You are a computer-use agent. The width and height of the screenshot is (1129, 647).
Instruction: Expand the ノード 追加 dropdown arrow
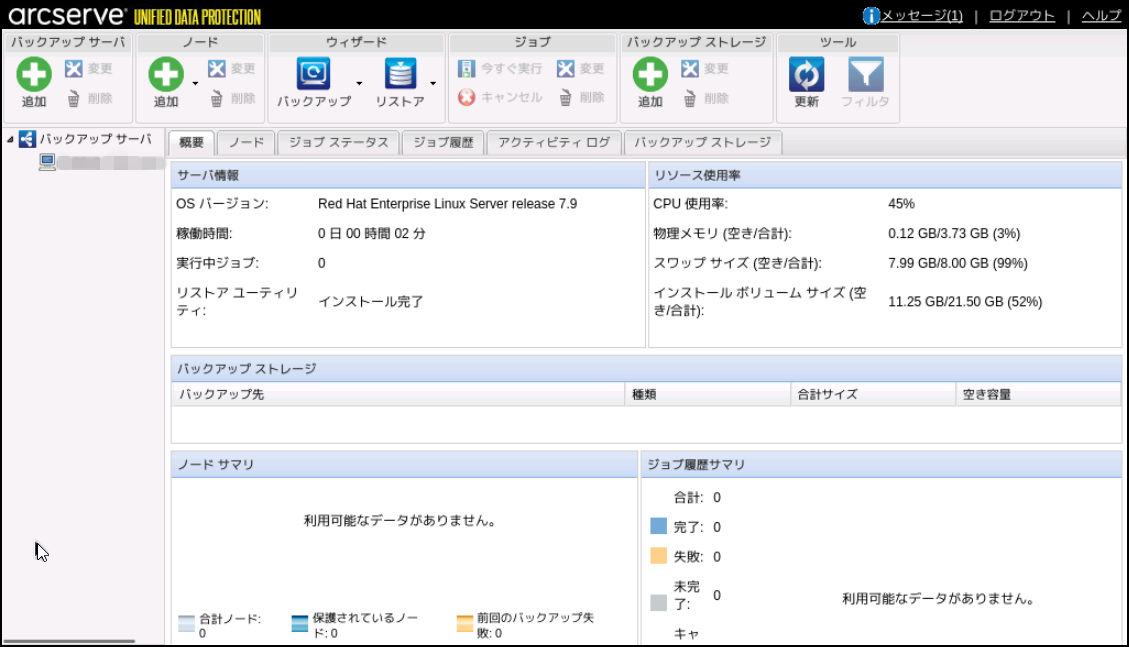(x=196, y=83)
